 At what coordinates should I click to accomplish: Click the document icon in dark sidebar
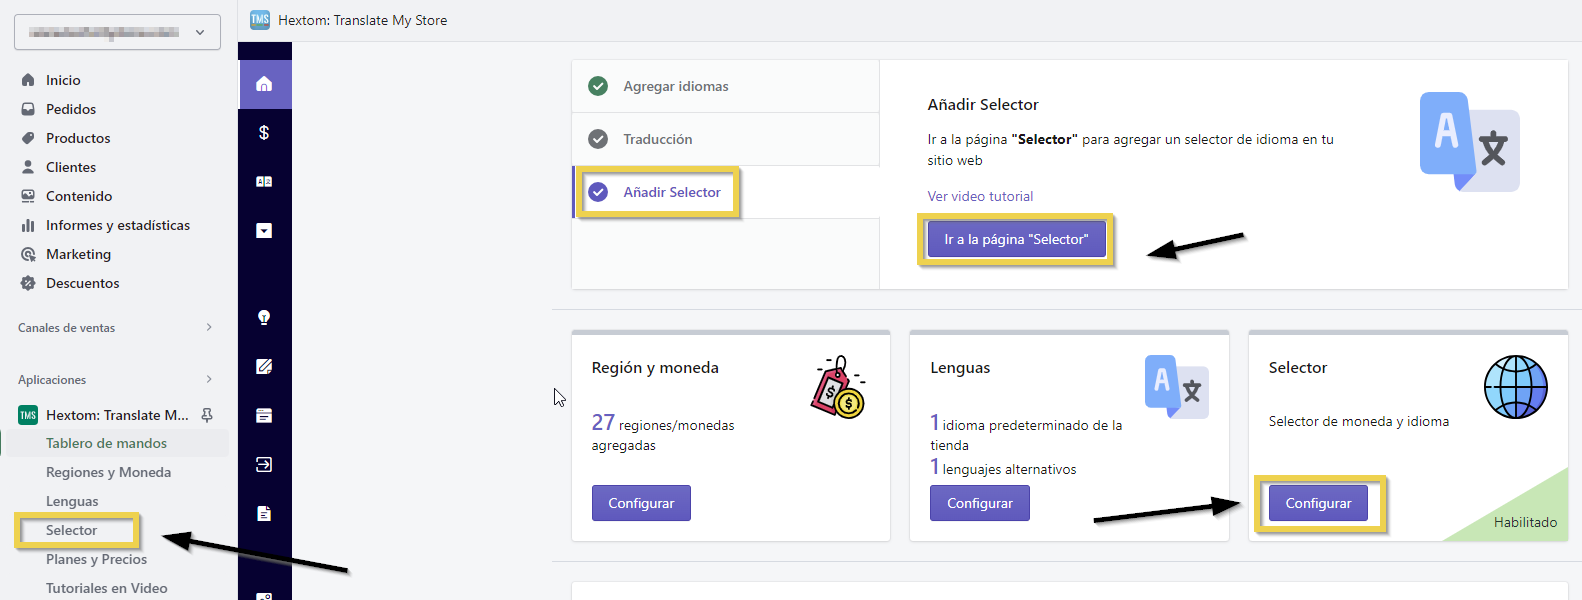264,514
